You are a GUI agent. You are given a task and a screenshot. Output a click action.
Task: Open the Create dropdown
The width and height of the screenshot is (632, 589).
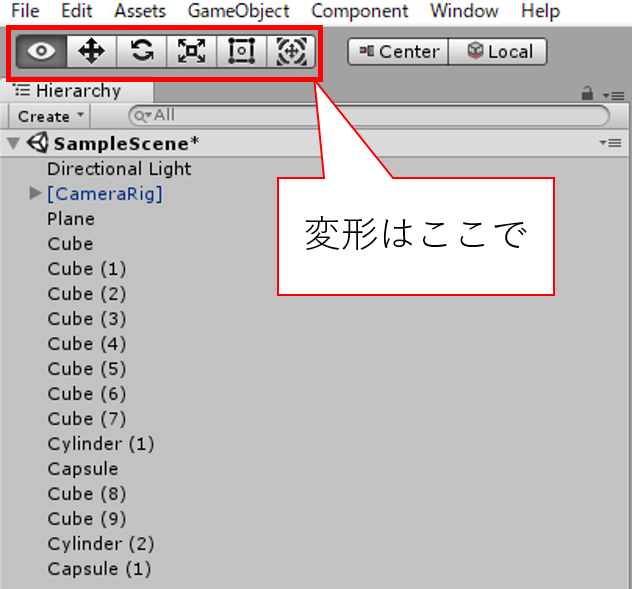50,117
